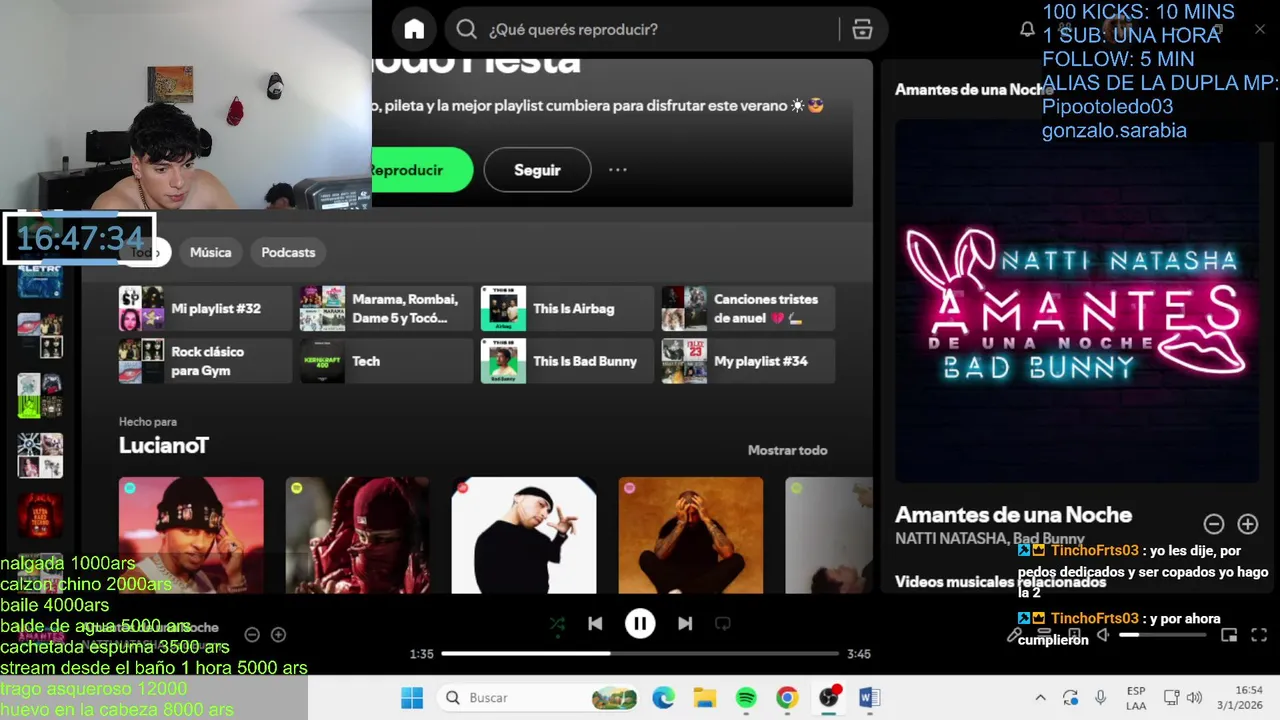Open the first mix card with pink background
This screenshot has width=1280, height=720.
click(x=191, y=535)
